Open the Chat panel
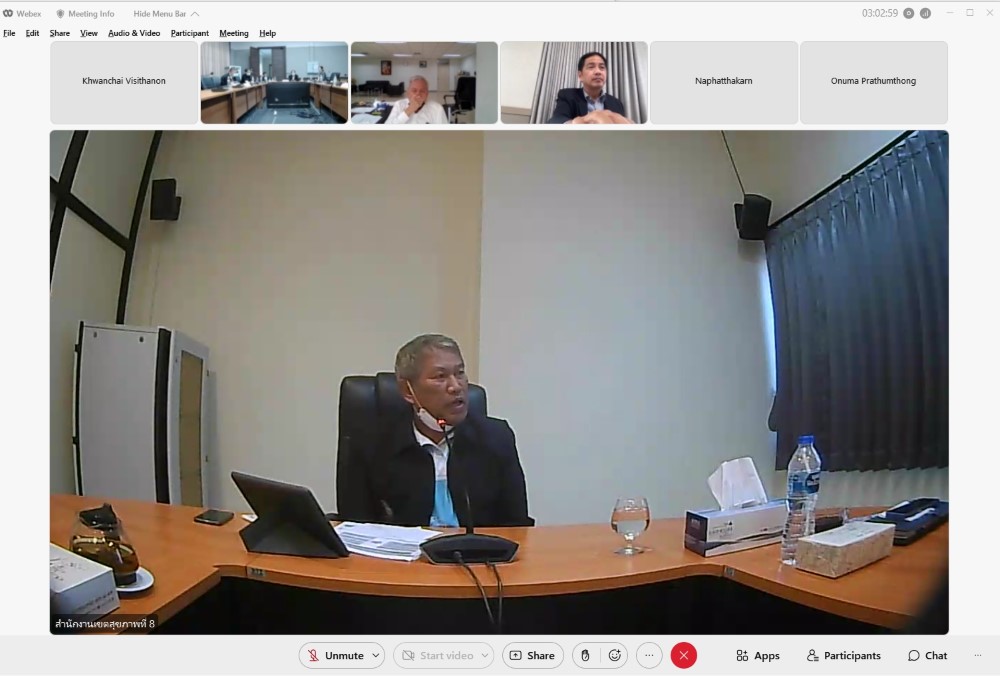The height and width of the screenshot is (676, 1000). click(x=927, y=656)
